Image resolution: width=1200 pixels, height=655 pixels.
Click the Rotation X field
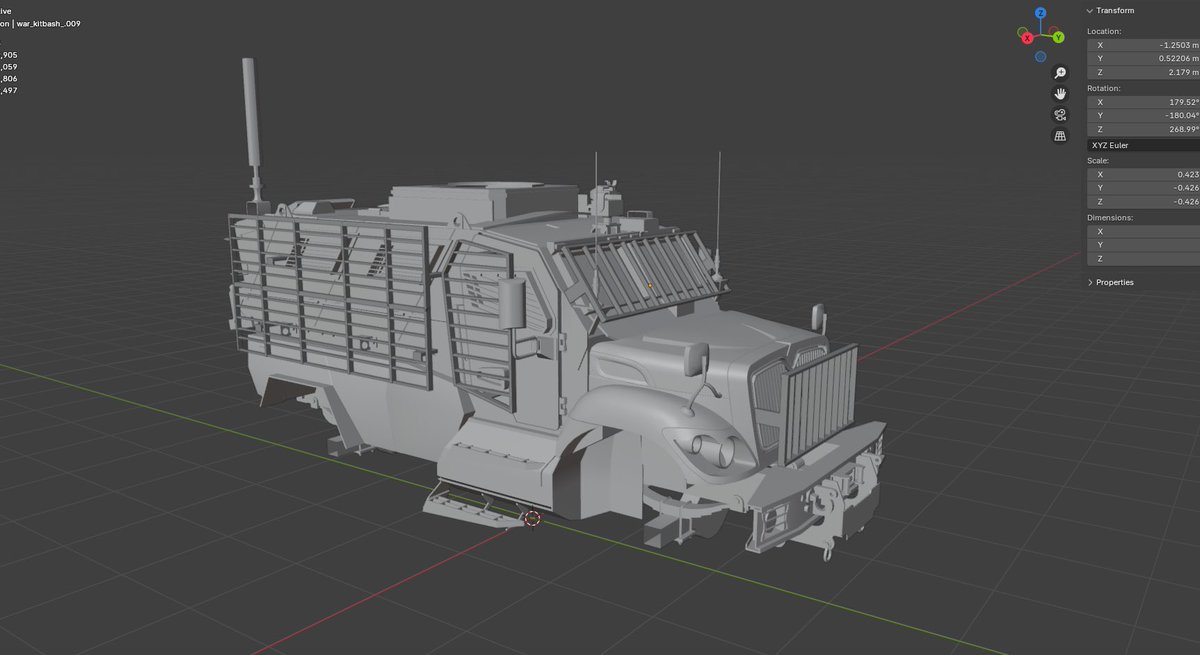(x=1143, y=102)
